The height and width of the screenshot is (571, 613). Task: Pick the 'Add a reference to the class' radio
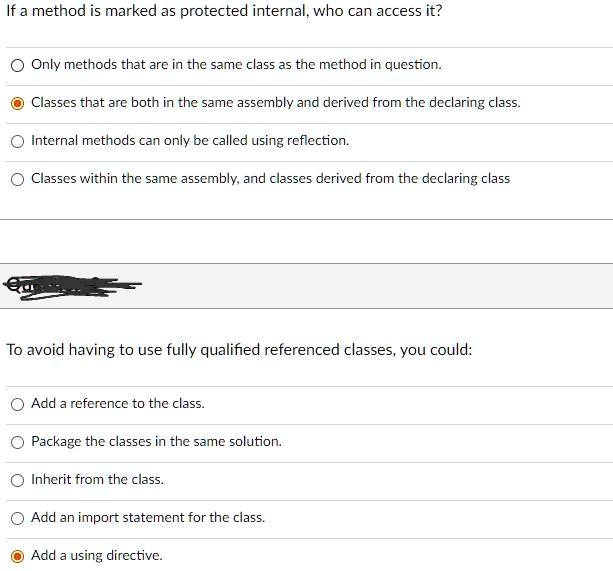coord(17,404)
